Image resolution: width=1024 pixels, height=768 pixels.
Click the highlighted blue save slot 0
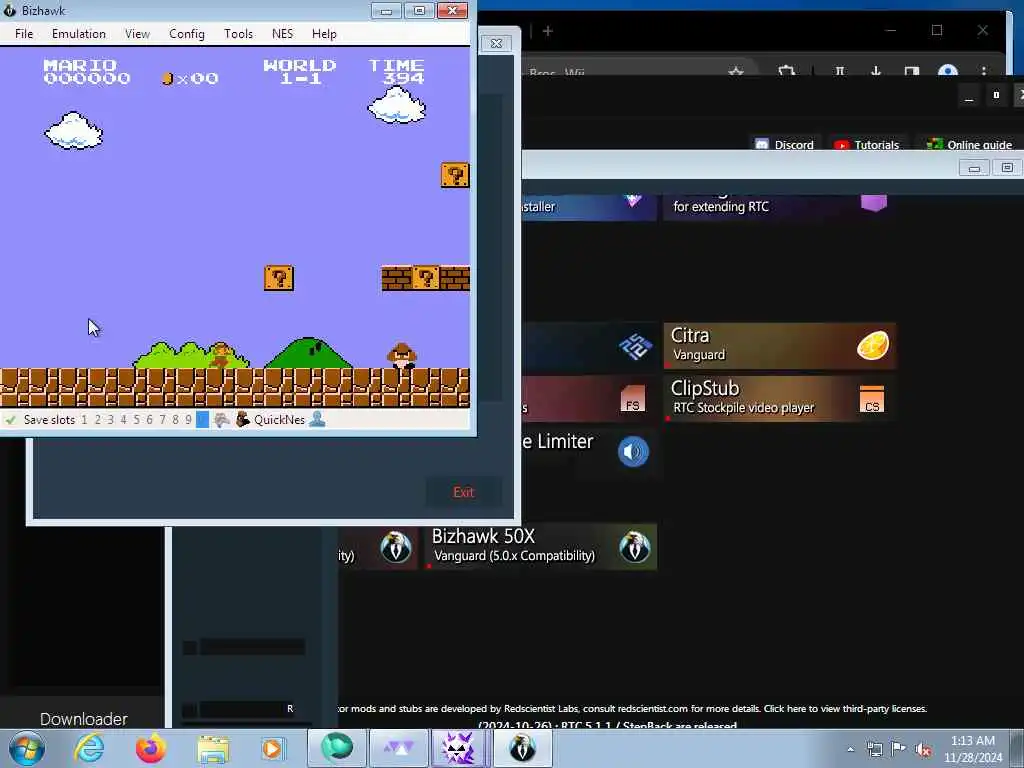point(202,420)
